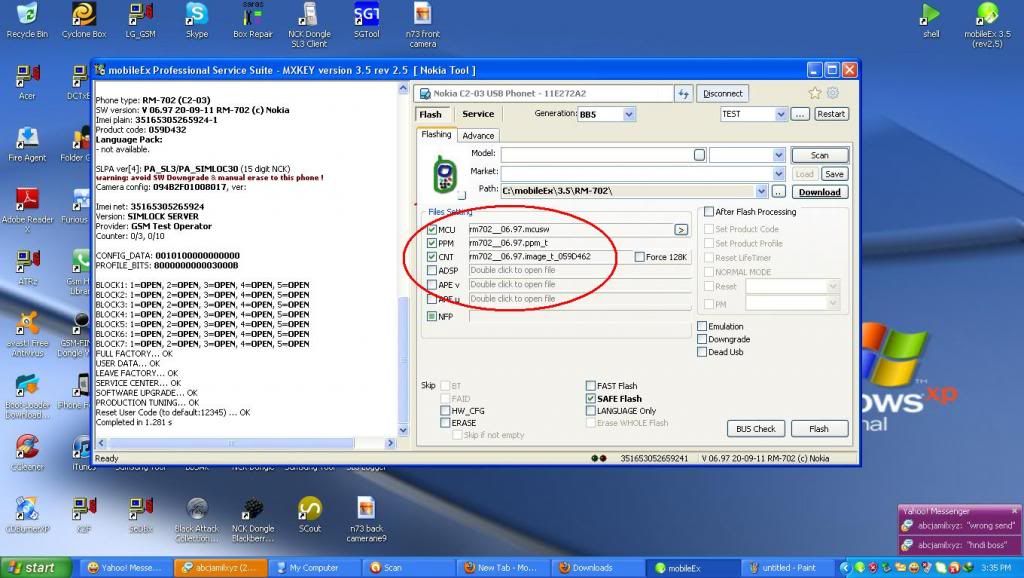
Task: Enable the Dead Usb option
Action: coord(702,352)
